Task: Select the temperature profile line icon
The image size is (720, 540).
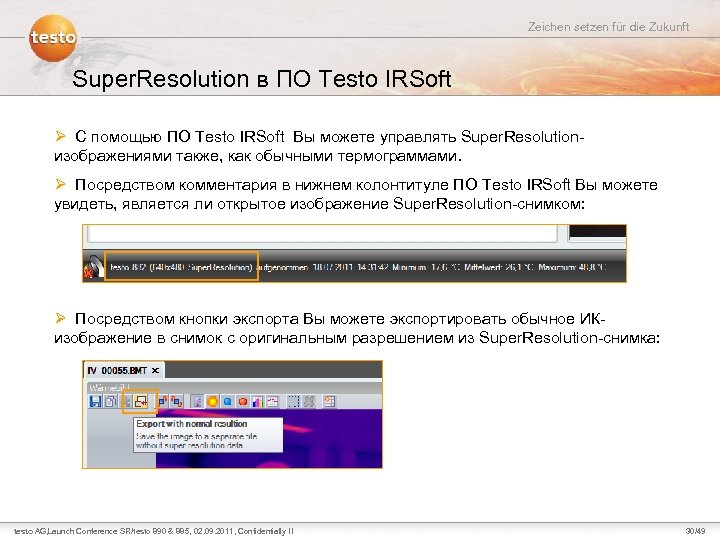Action: coord(197,402)
